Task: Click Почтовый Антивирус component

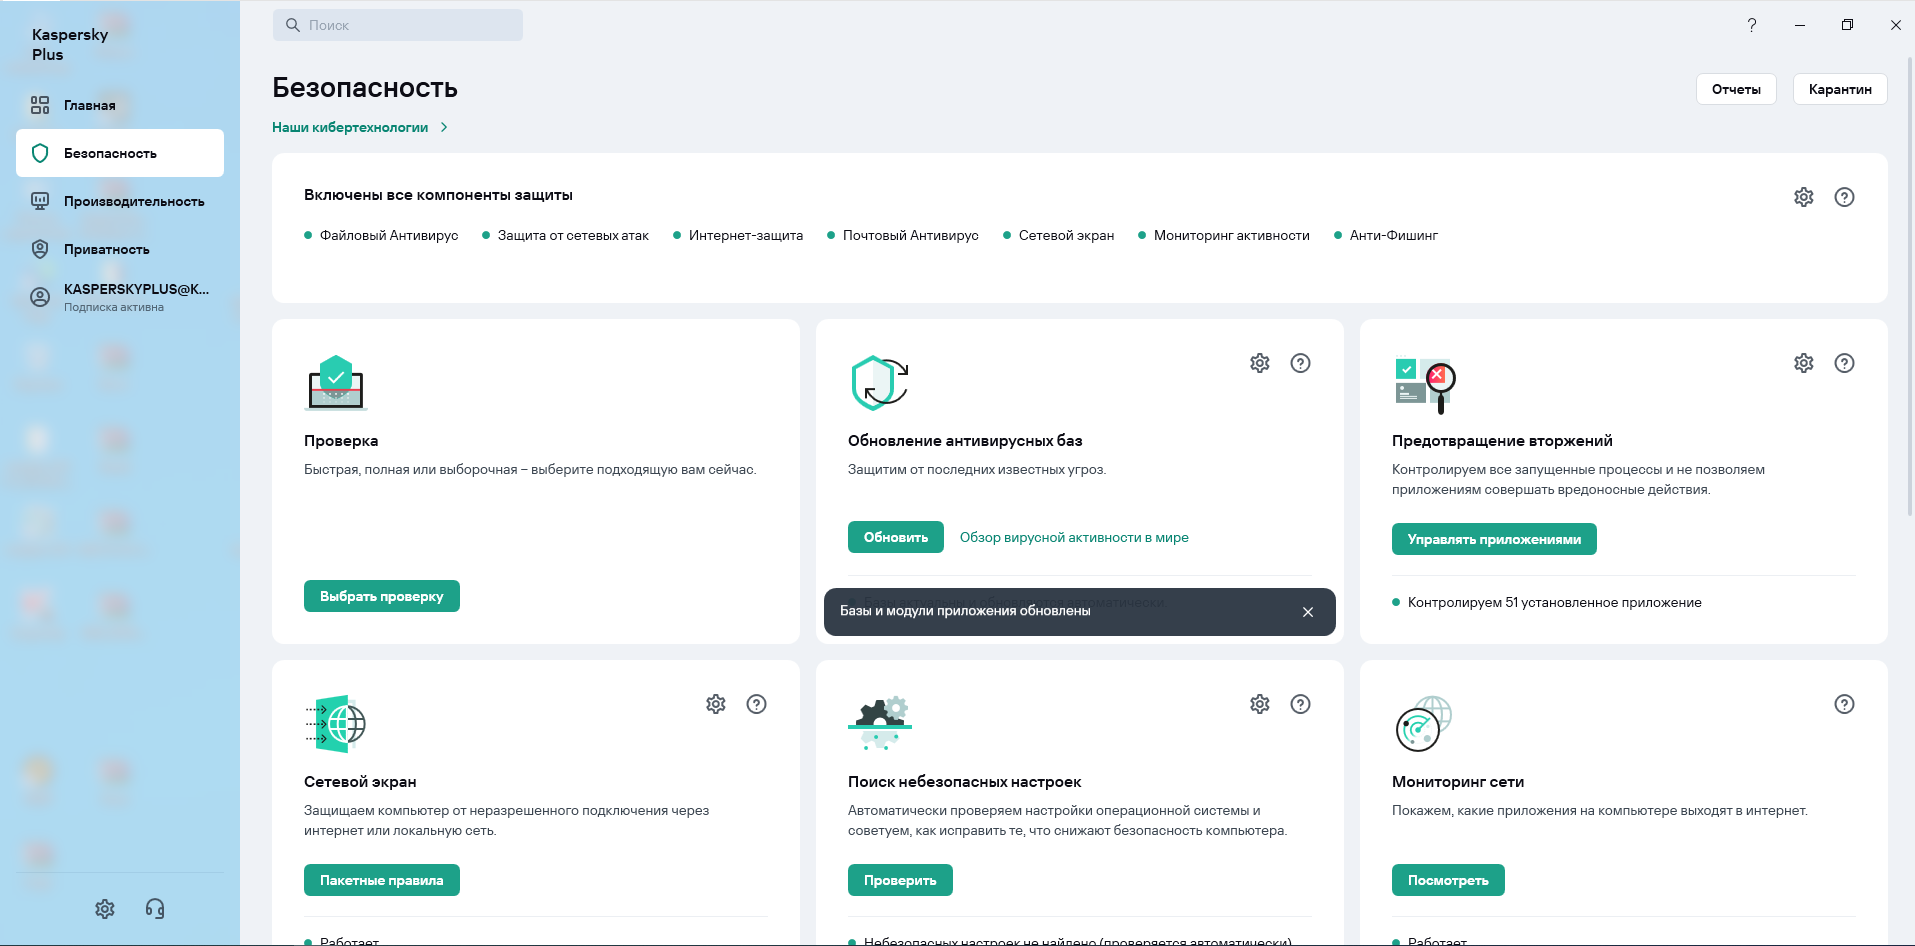Action: [x=903, y=235]
